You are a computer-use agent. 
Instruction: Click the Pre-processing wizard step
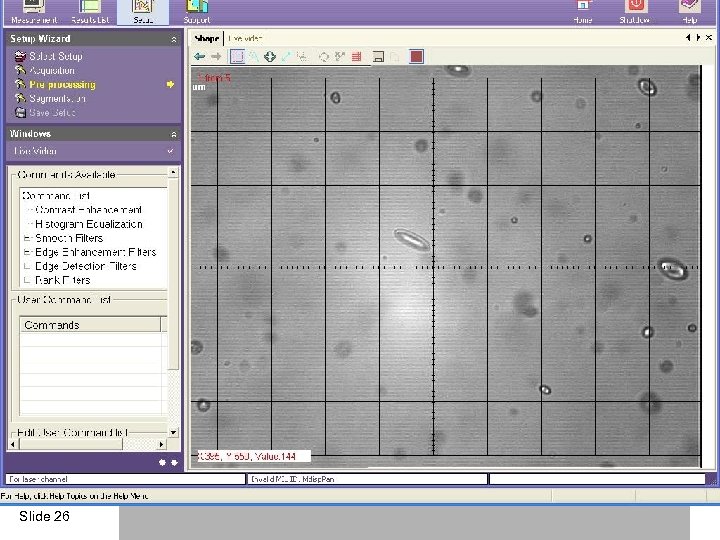62,84
